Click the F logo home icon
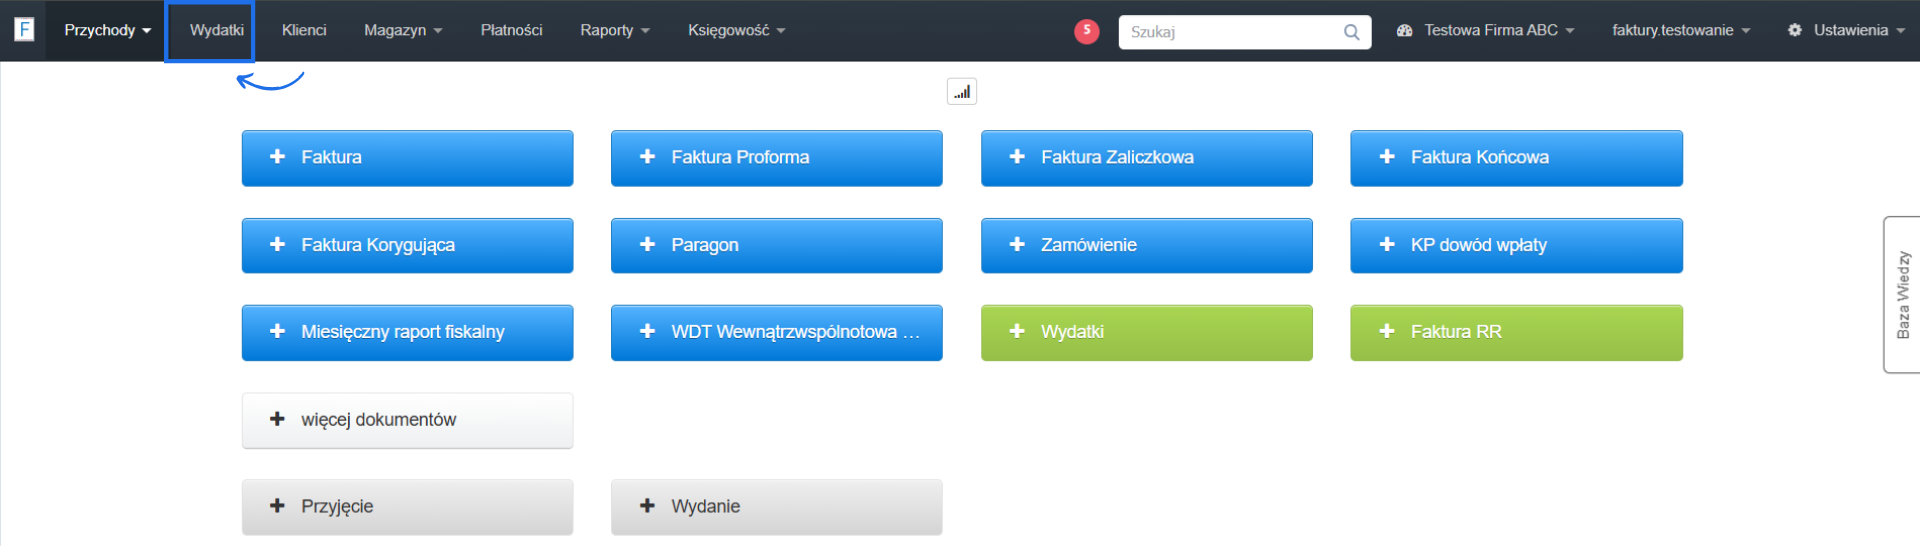Screen dimensions: 1920x546 (24, 30)
